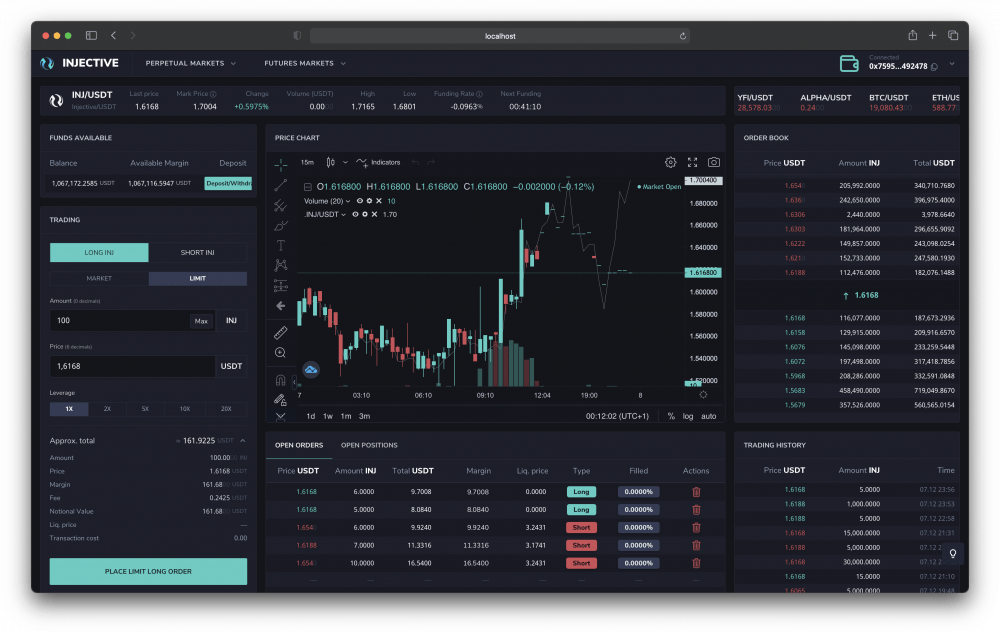Open chart settings gear
The image size is (1000, 634).
(x=670, y=163)
